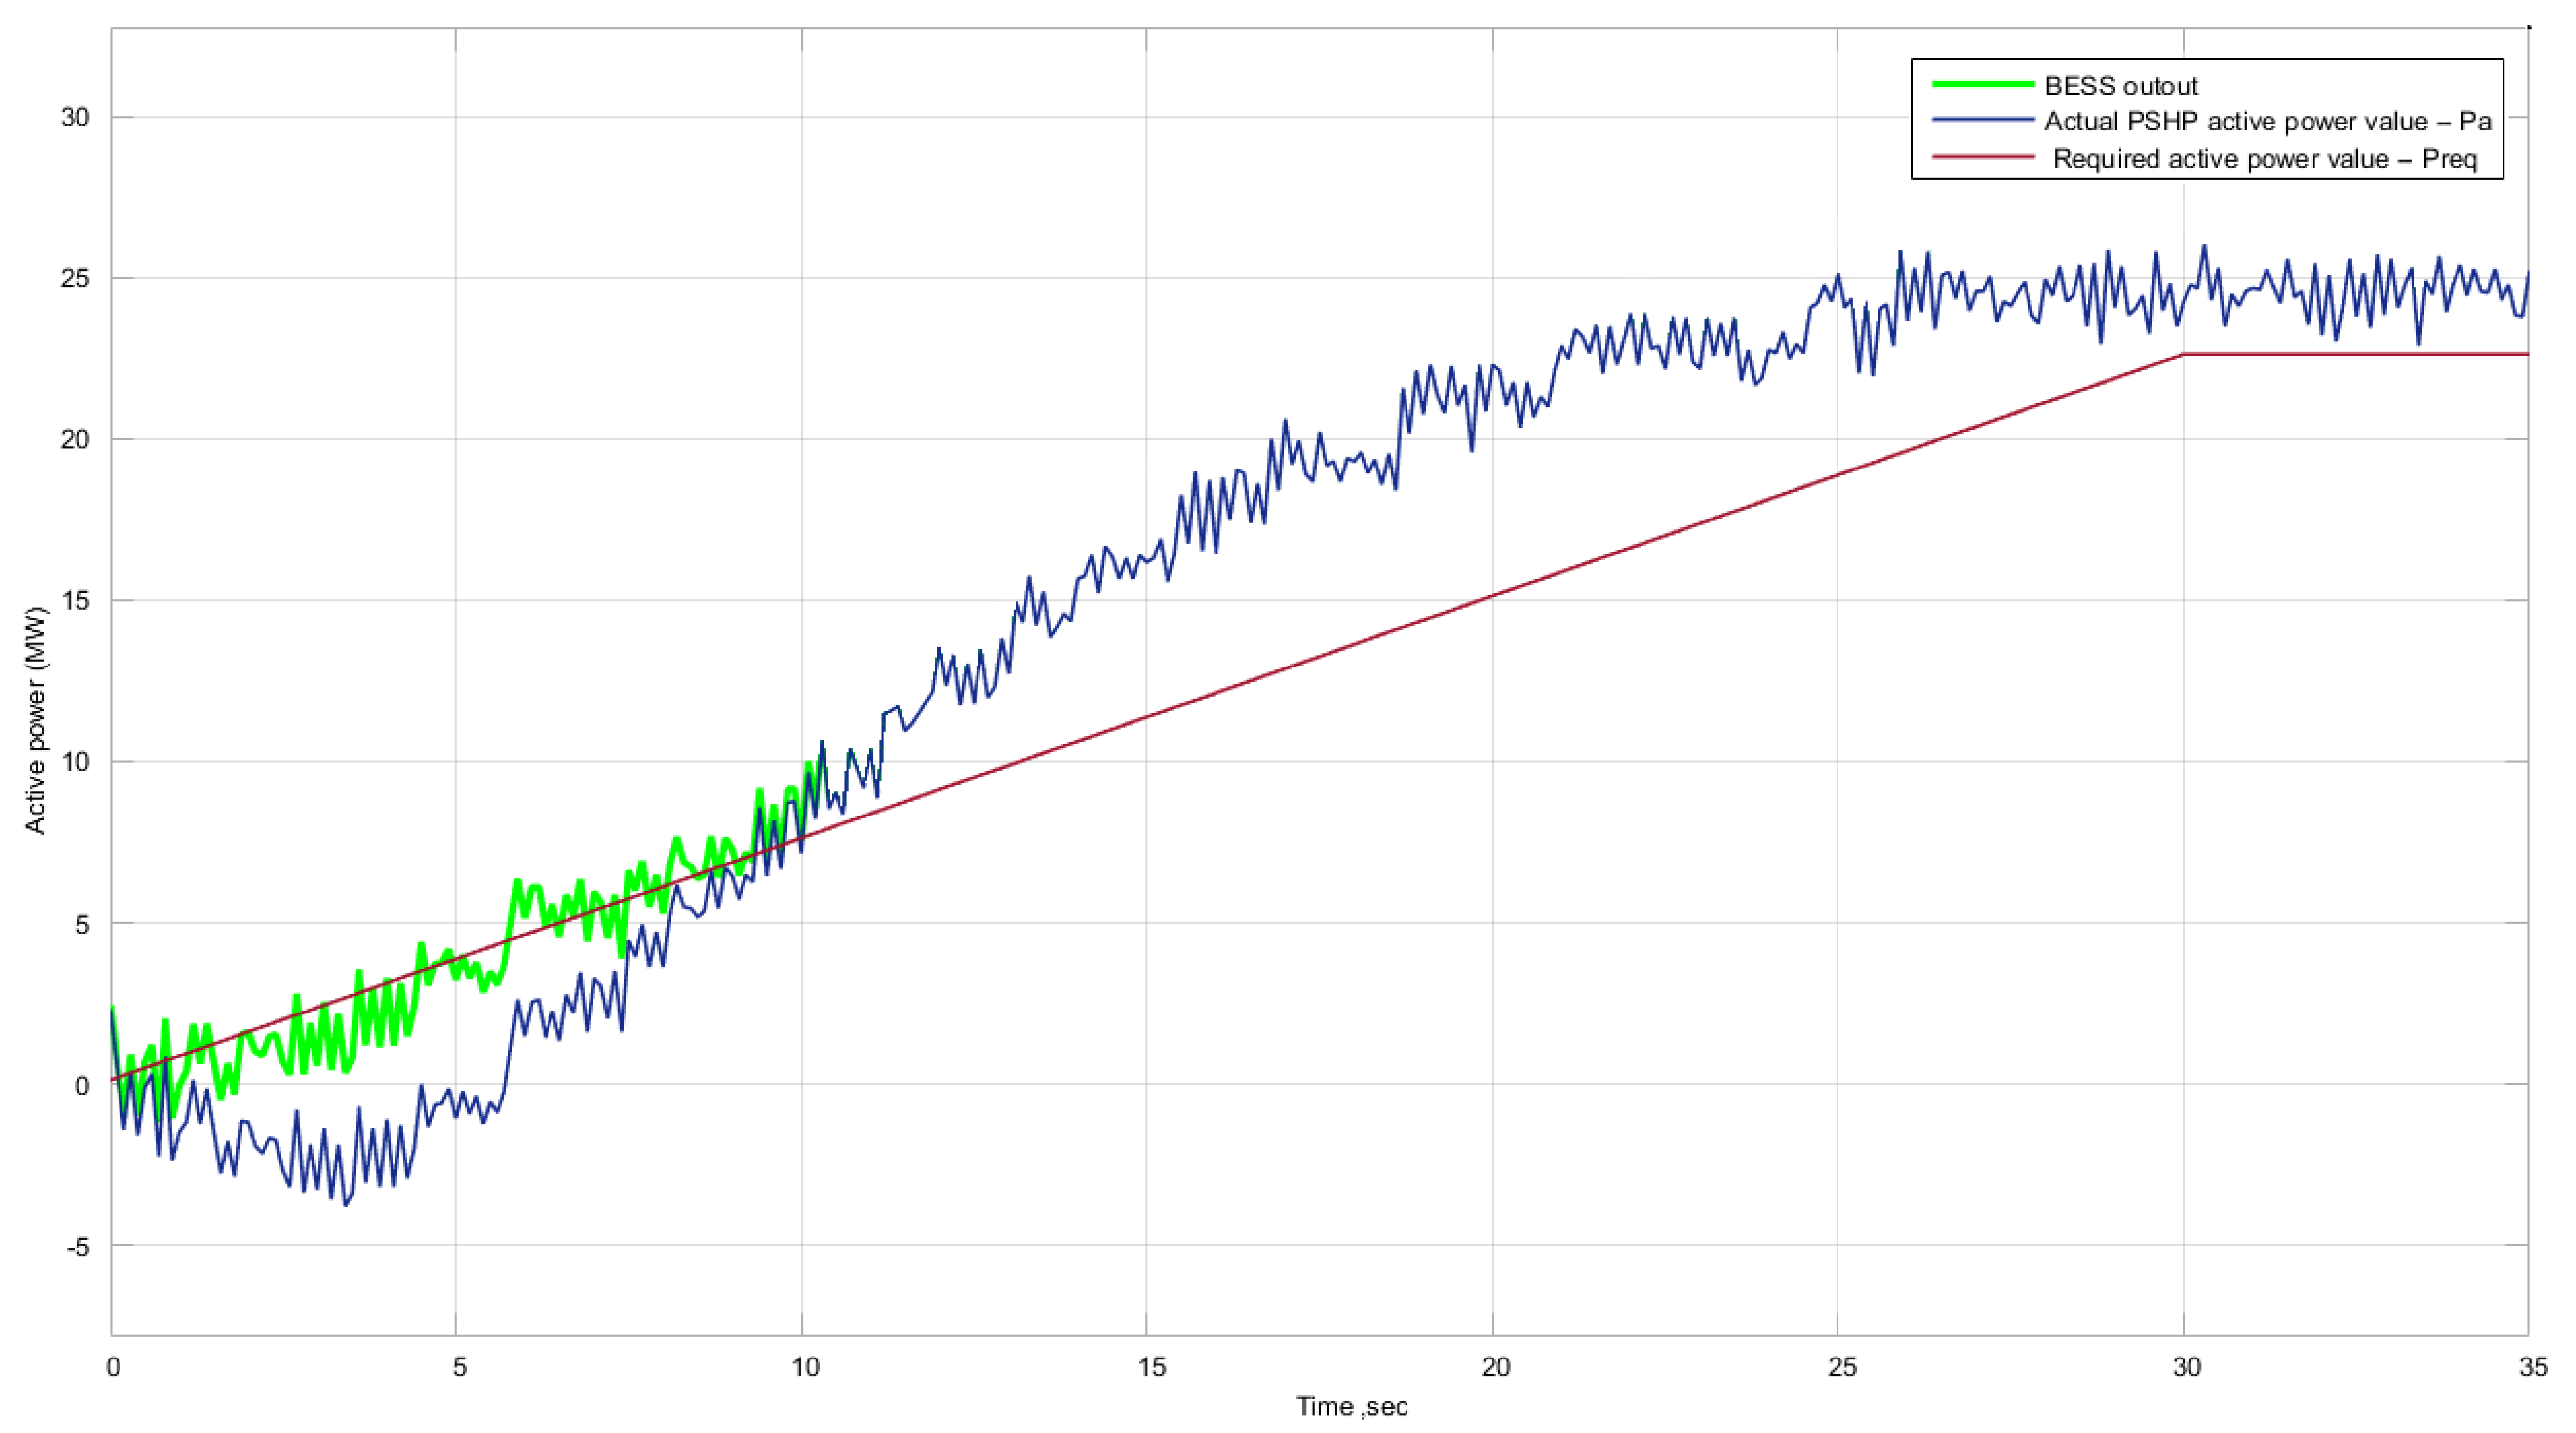Screen dimensions: 2576x1433
Task: Click the x-axis tick label 30
Action: tap(2187, 1367)
